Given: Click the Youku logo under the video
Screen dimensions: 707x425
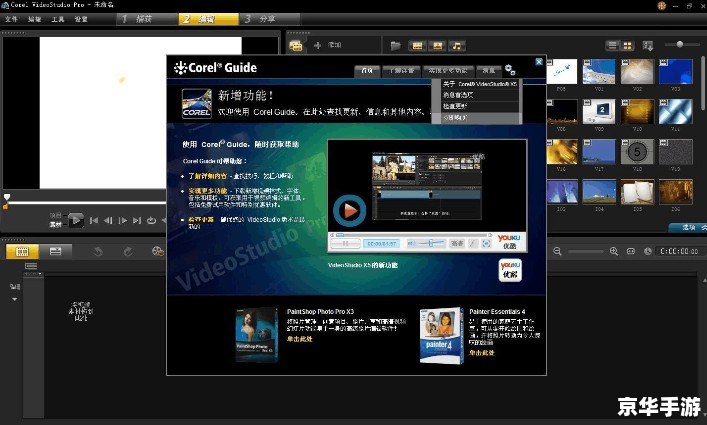Looking at the screenshot, I should (511, 269).
